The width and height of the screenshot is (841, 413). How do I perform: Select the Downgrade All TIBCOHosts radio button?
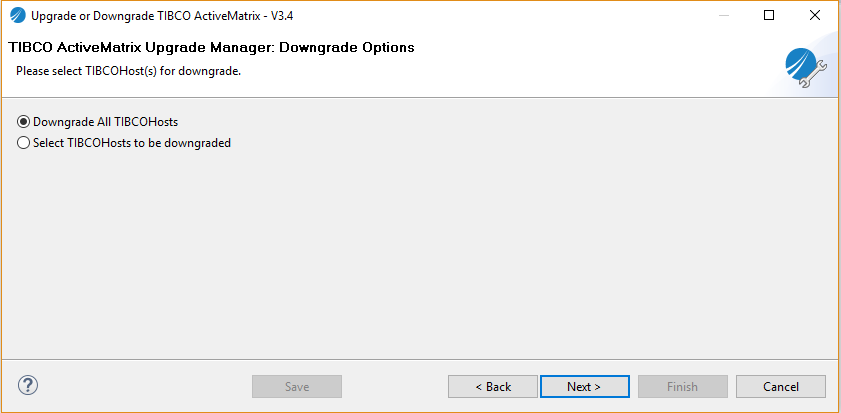click(24, 122)
